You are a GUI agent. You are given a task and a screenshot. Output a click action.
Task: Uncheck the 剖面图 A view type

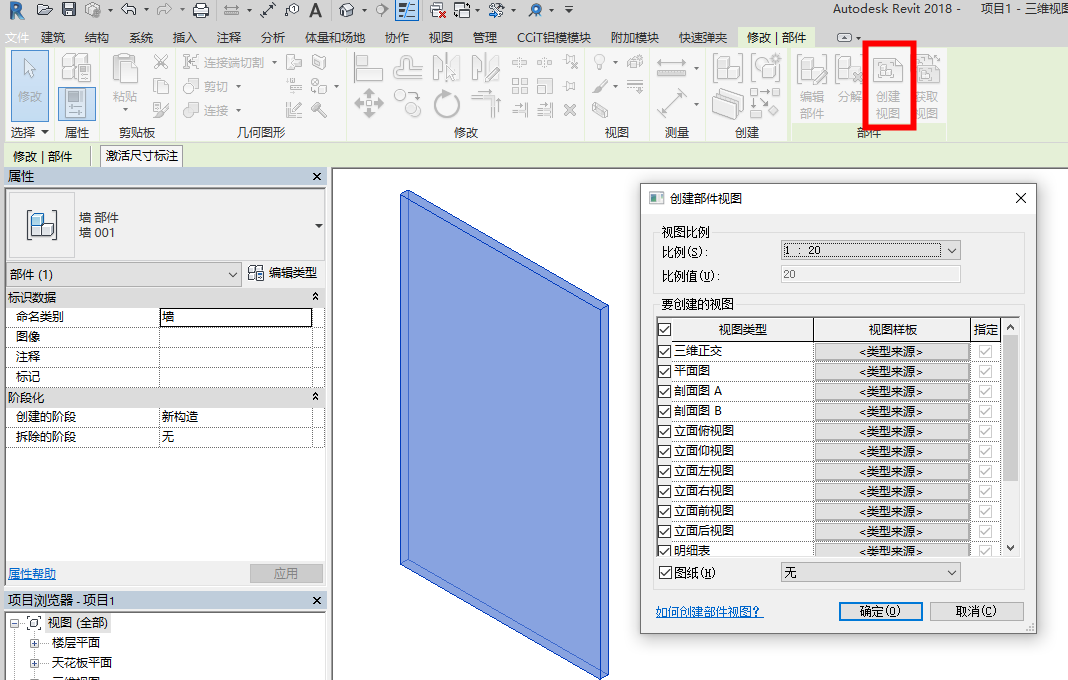[x=665, y=391]
